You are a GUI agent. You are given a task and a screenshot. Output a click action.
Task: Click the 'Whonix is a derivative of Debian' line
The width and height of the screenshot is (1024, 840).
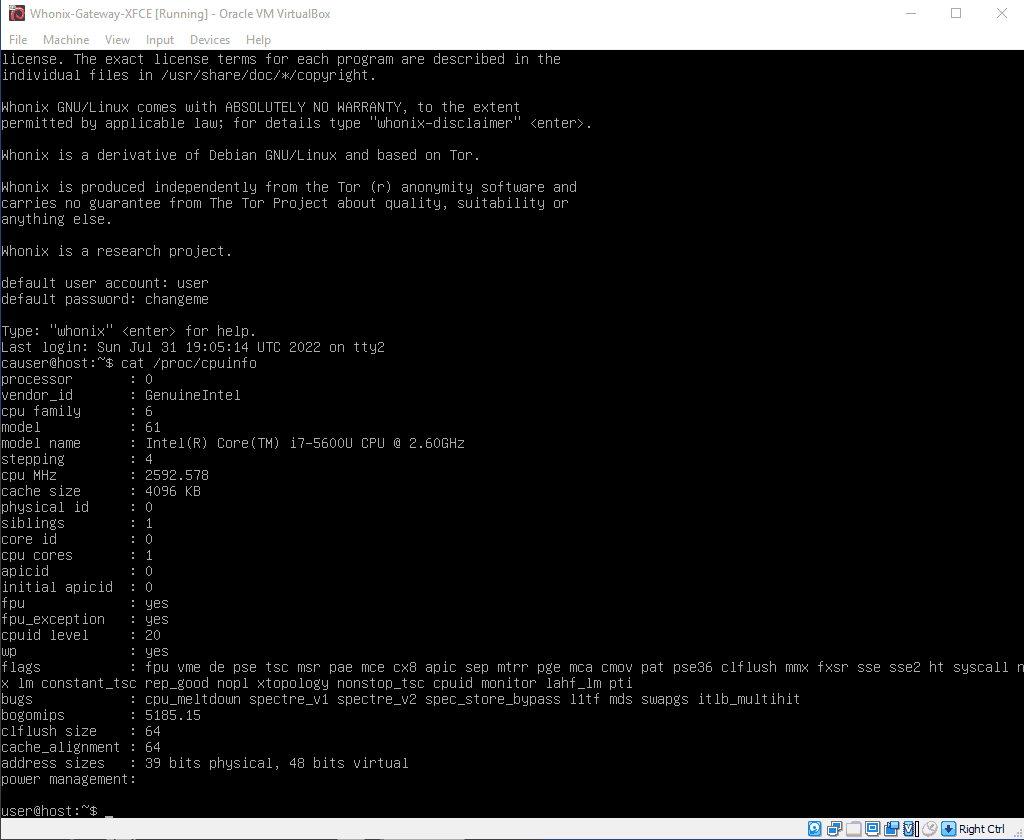(240, 155)
